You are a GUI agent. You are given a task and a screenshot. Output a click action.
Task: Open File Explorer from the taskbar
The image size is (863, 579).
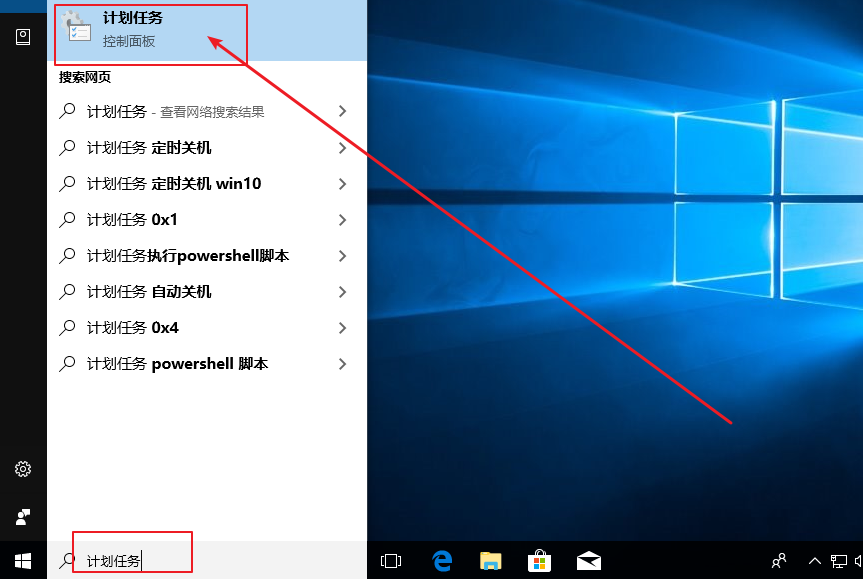point(490,561)
